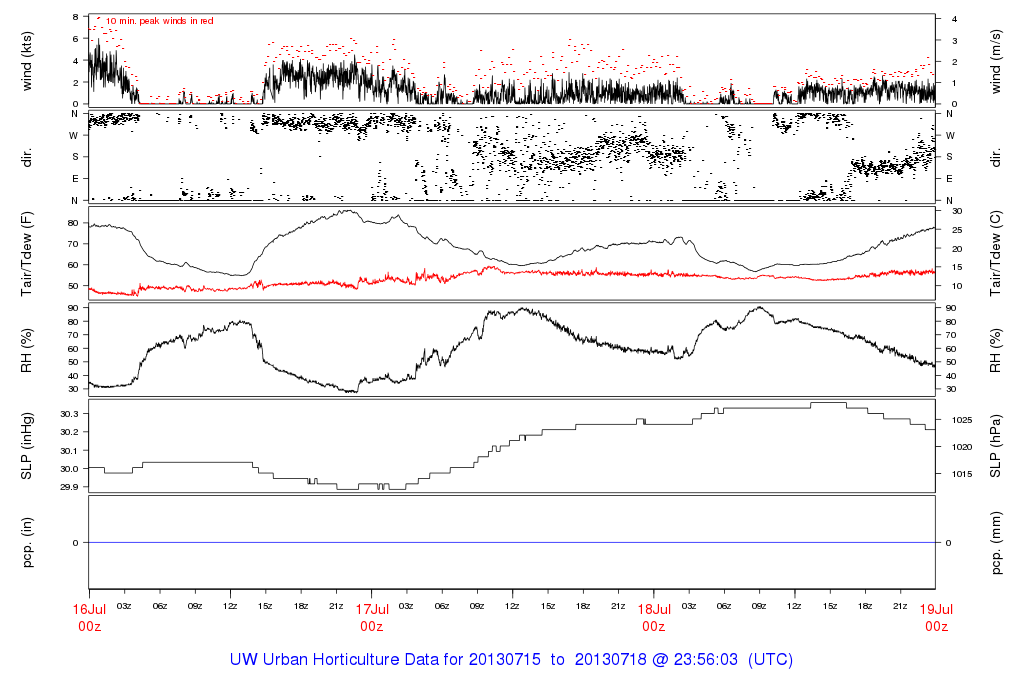This screenshot has height=700, width=1024.
Task: Click the '18Jul 00z' date label
Action: [x=654, y=618]
